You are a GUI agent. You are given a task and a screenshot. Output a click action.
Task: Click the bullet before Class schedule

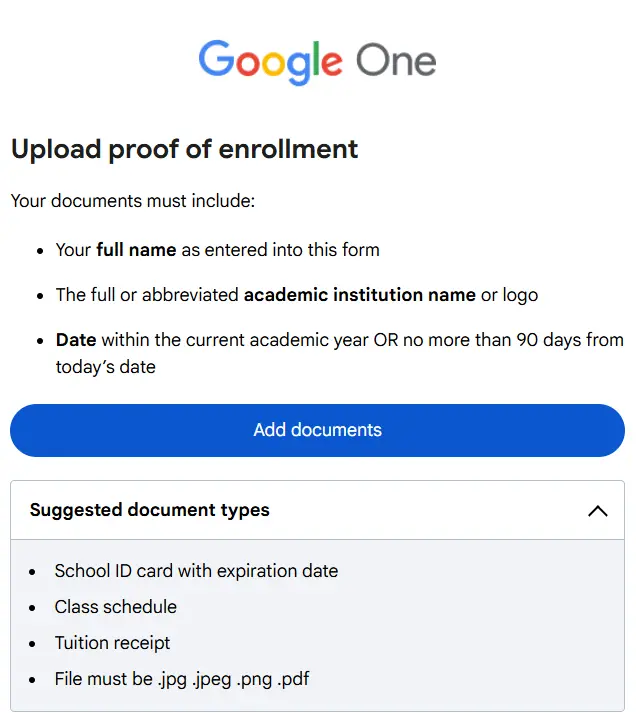coord(32,608)
